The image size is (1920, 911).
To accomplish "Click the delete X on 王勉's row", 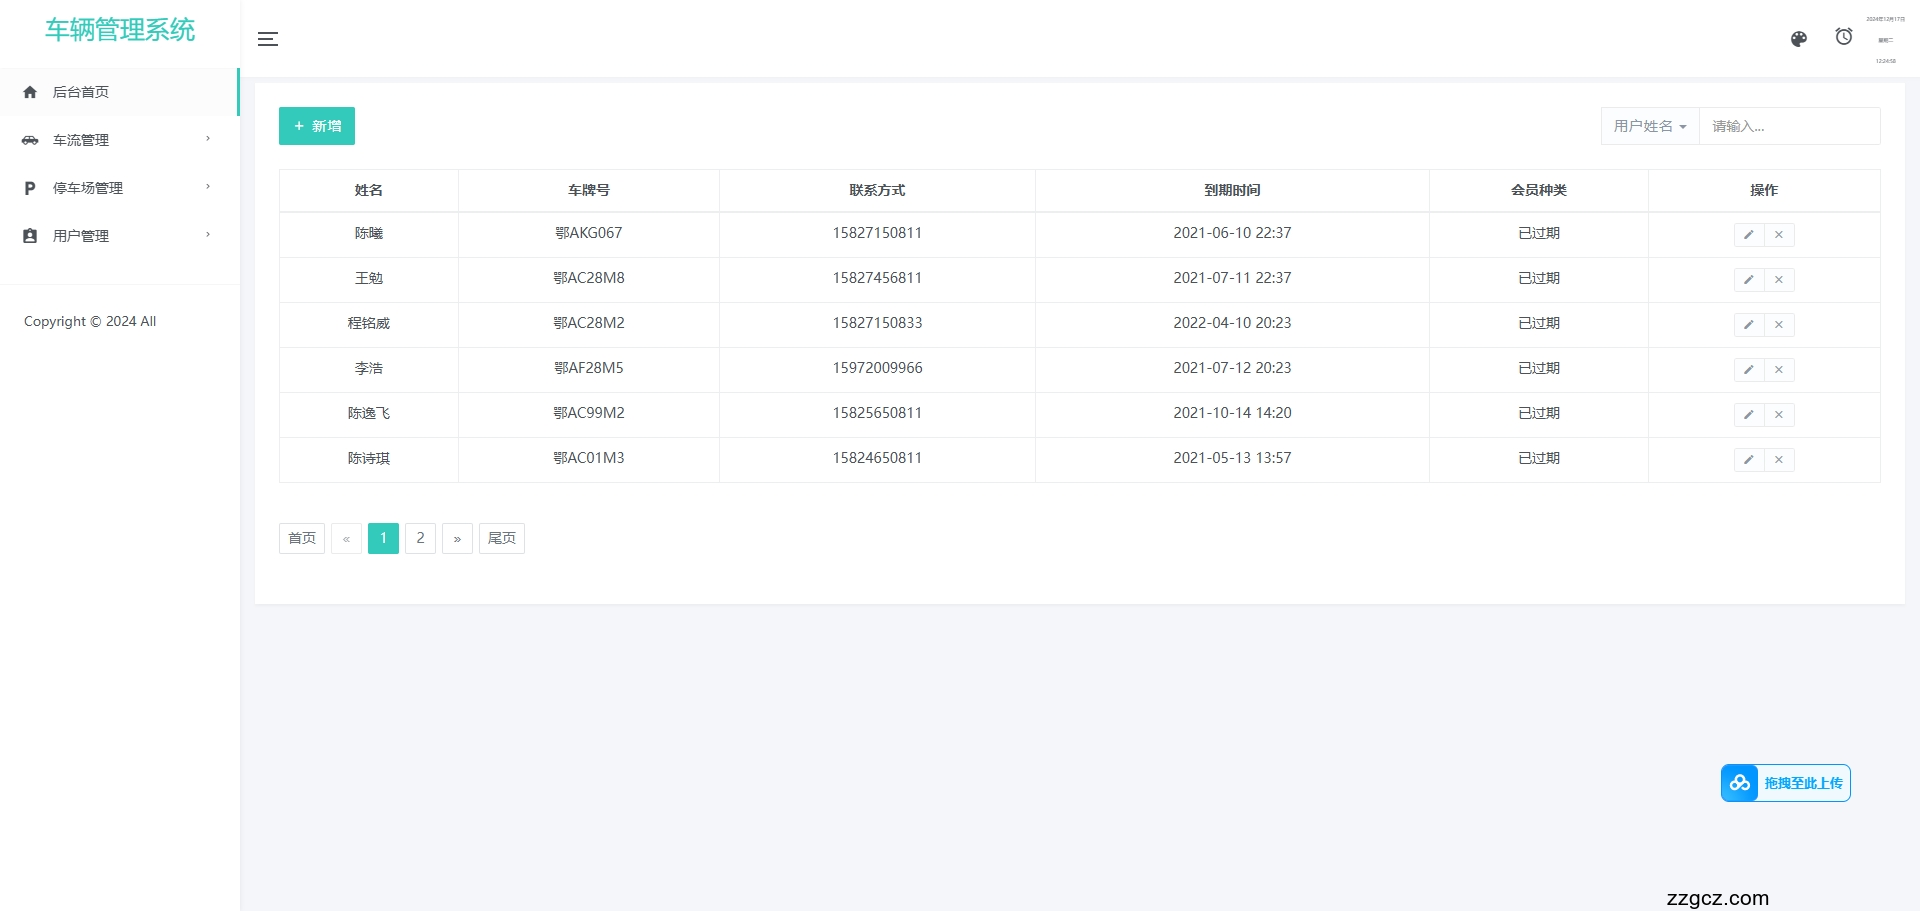I will (x=1779, y=280).
